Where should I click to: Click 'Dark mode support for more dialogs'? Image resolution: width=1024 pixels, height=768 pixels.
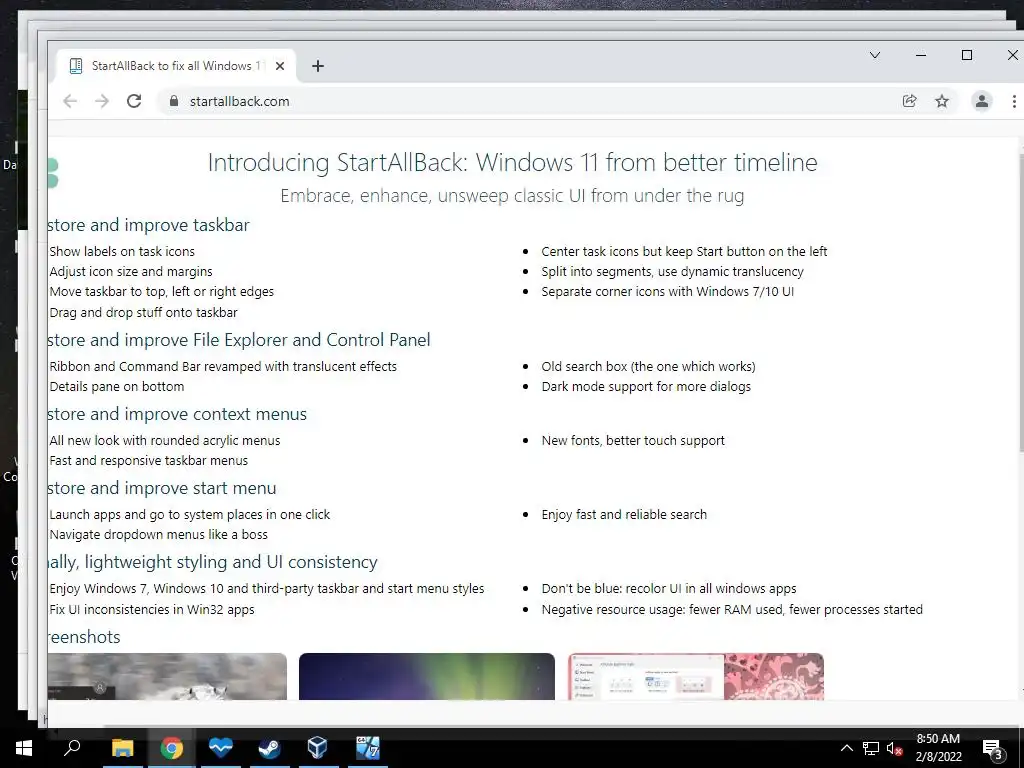pos(646,387)
